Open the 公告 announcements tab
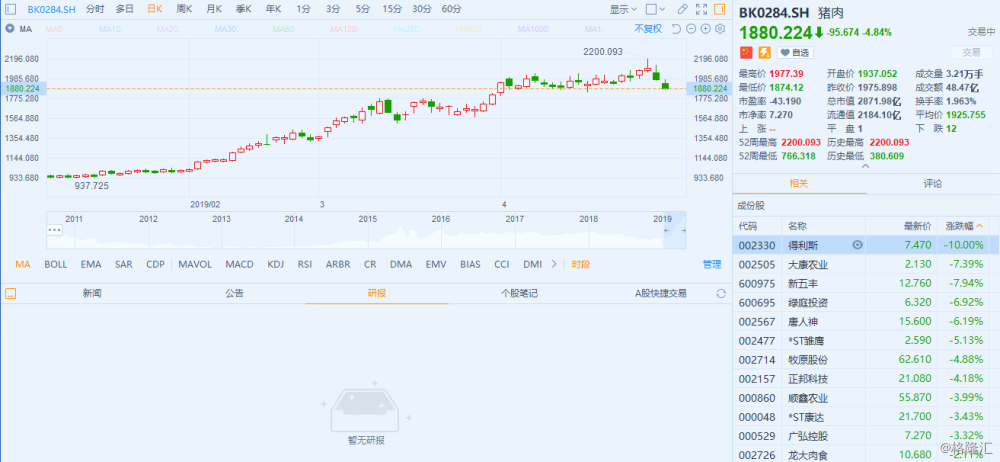The image size is (1000, 462). 234,294
